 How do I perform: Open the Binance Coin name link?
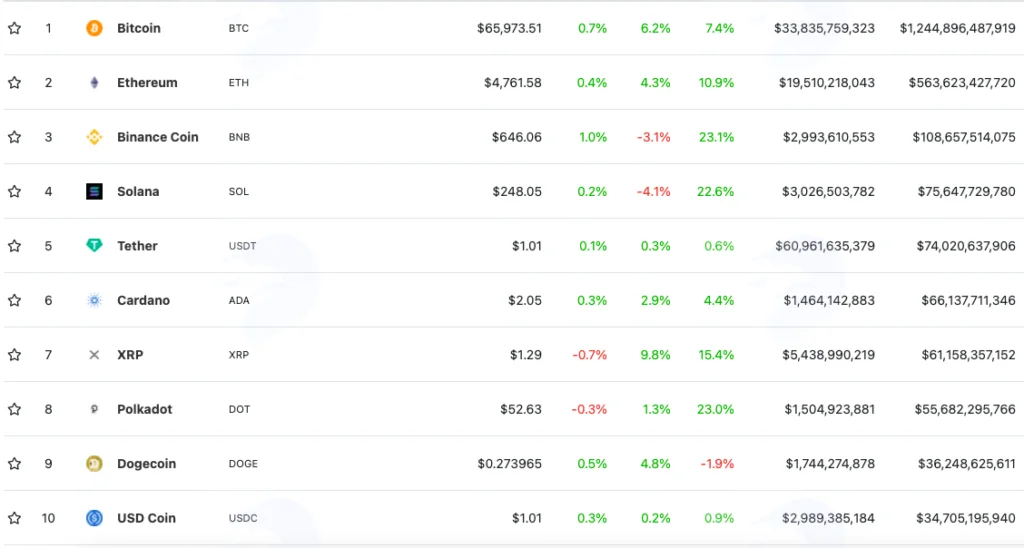point(157,137)
